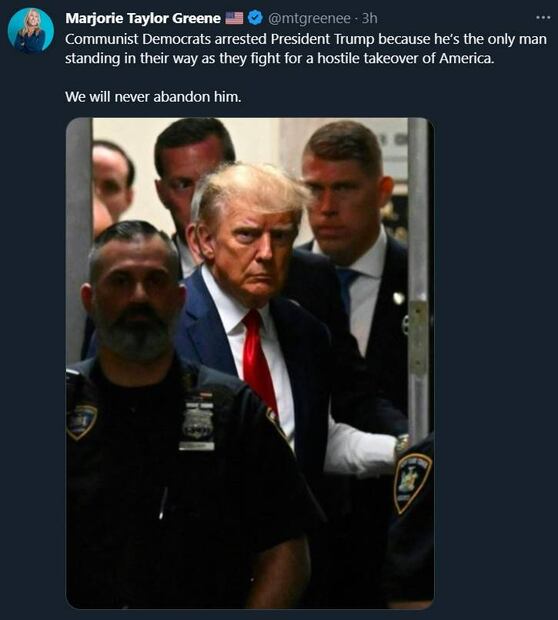Viewport: 558px width, 620px height.
Task: Open the three-dot more options menu
Action: coord(543,17)
